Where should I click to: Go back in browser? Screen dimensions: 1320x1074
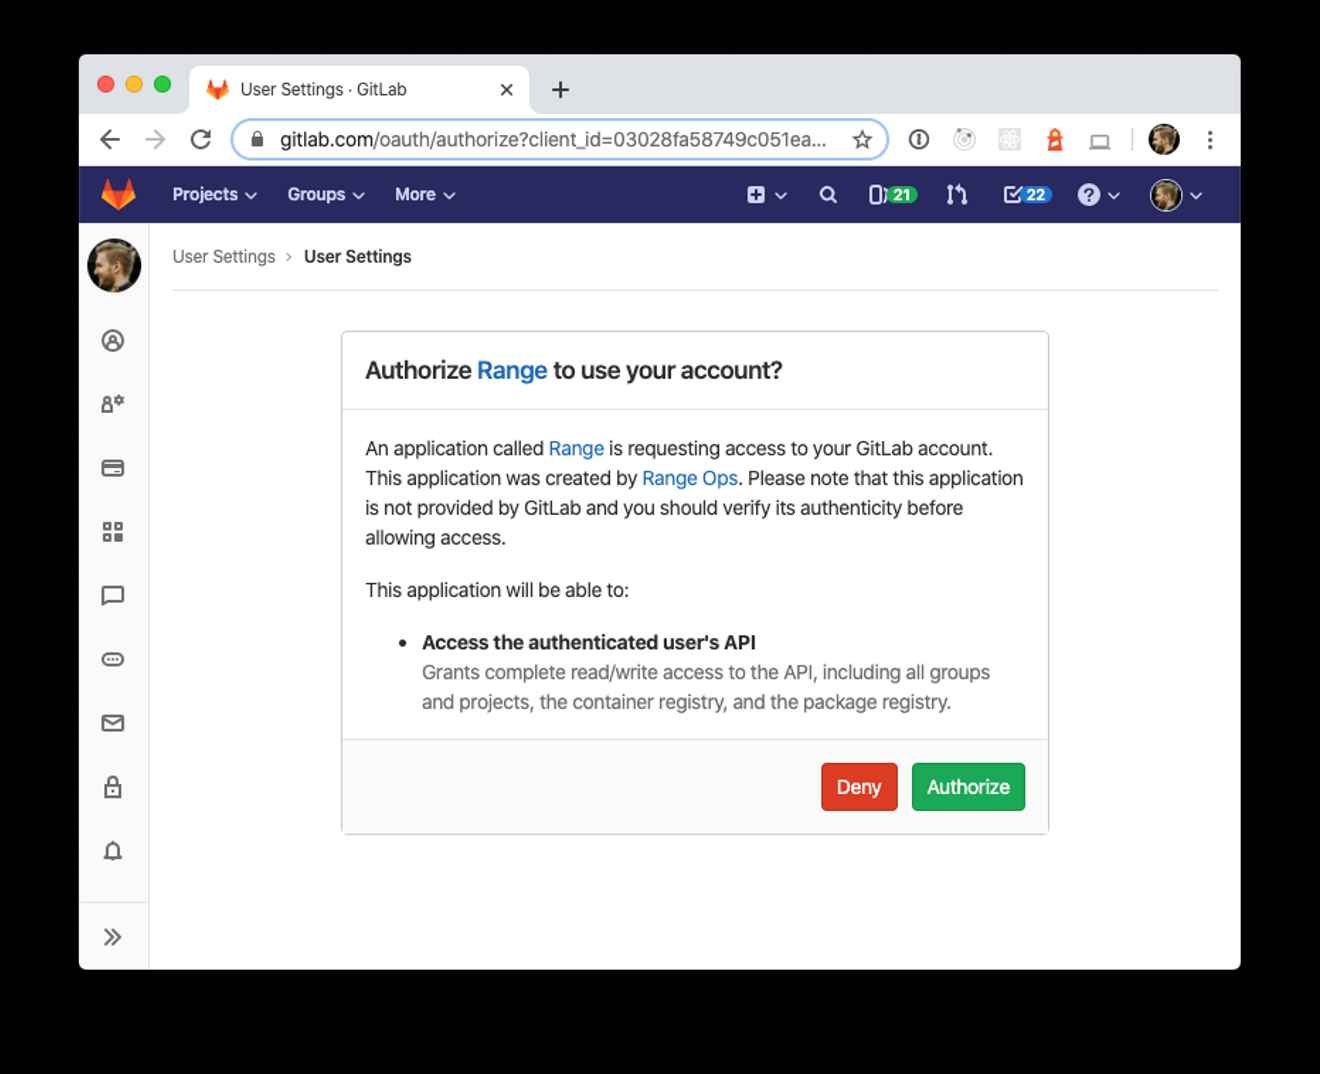click(110, 140)
